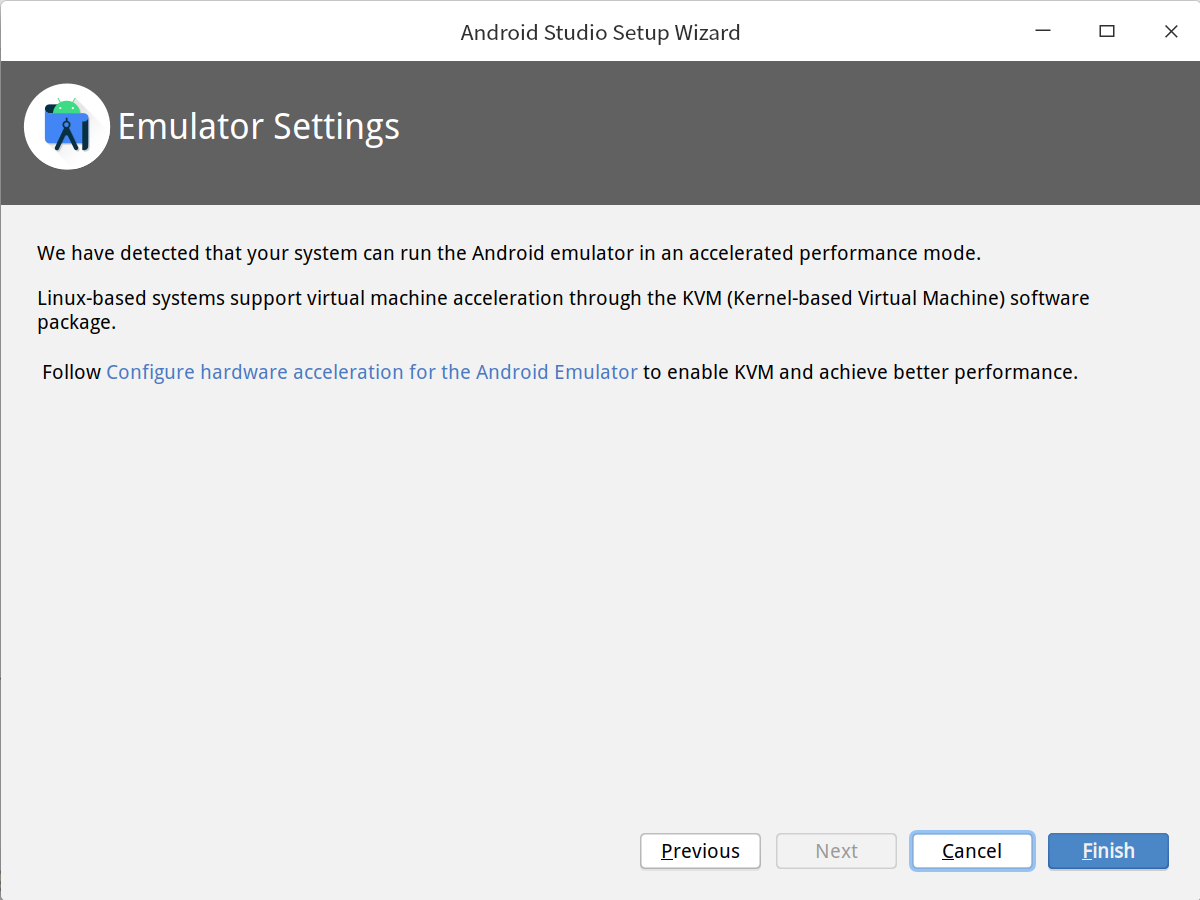This screenshot has height=900, width=1200.
Task: Maximize the Setup Wizard window
Action: click(1107, 32)
